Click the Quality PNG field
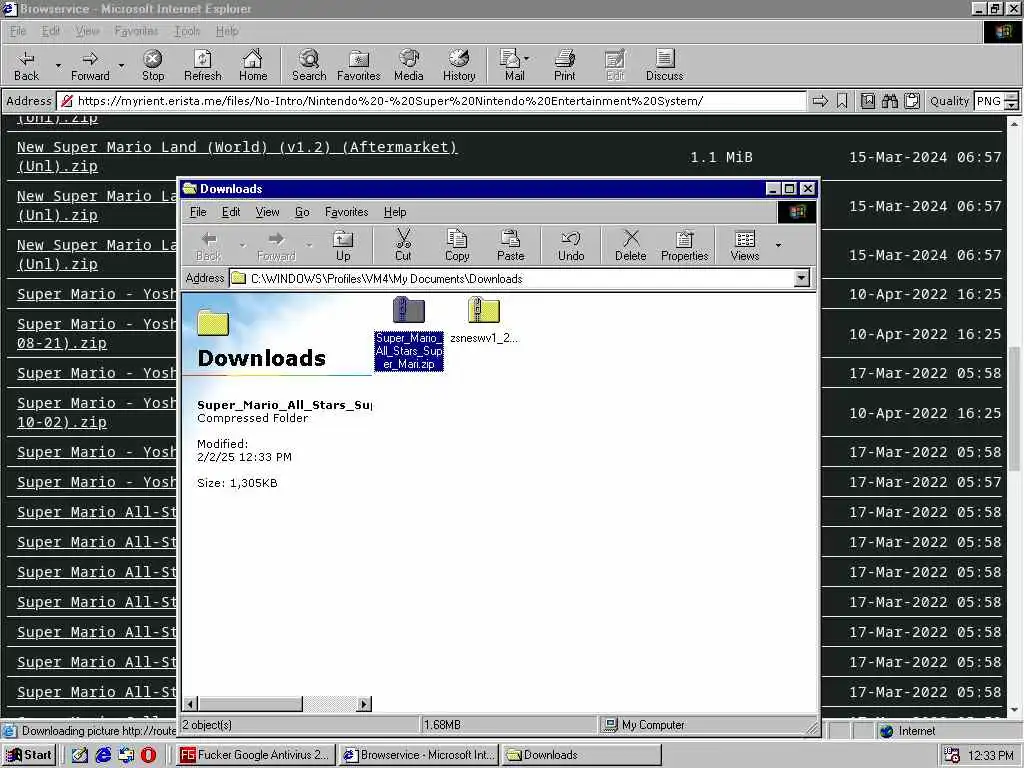 (989, 101)
